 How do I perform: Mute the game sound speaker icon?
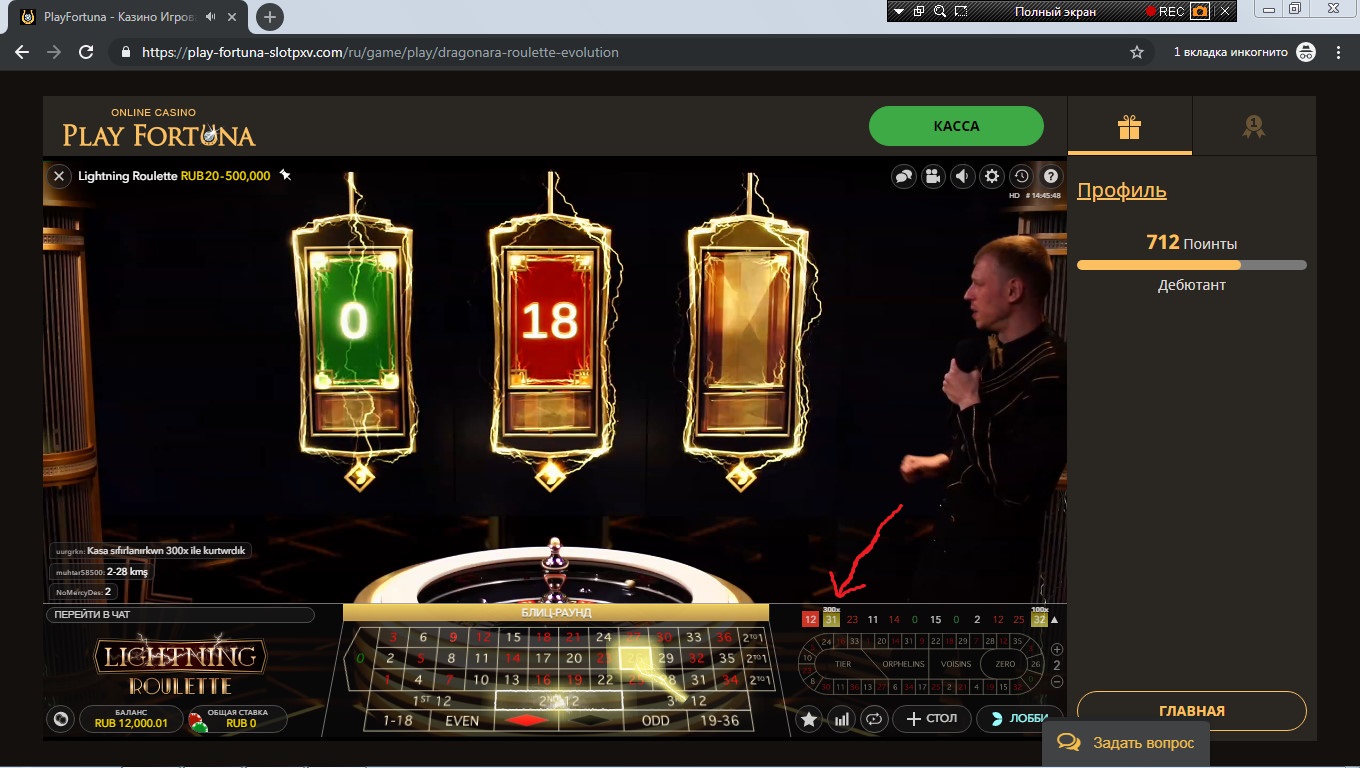pos(962,176)
